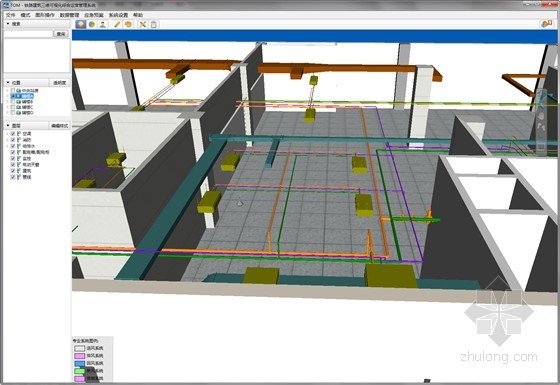
Task: Uncheck the 消防 layer checkbox
Action: point(13,140)
